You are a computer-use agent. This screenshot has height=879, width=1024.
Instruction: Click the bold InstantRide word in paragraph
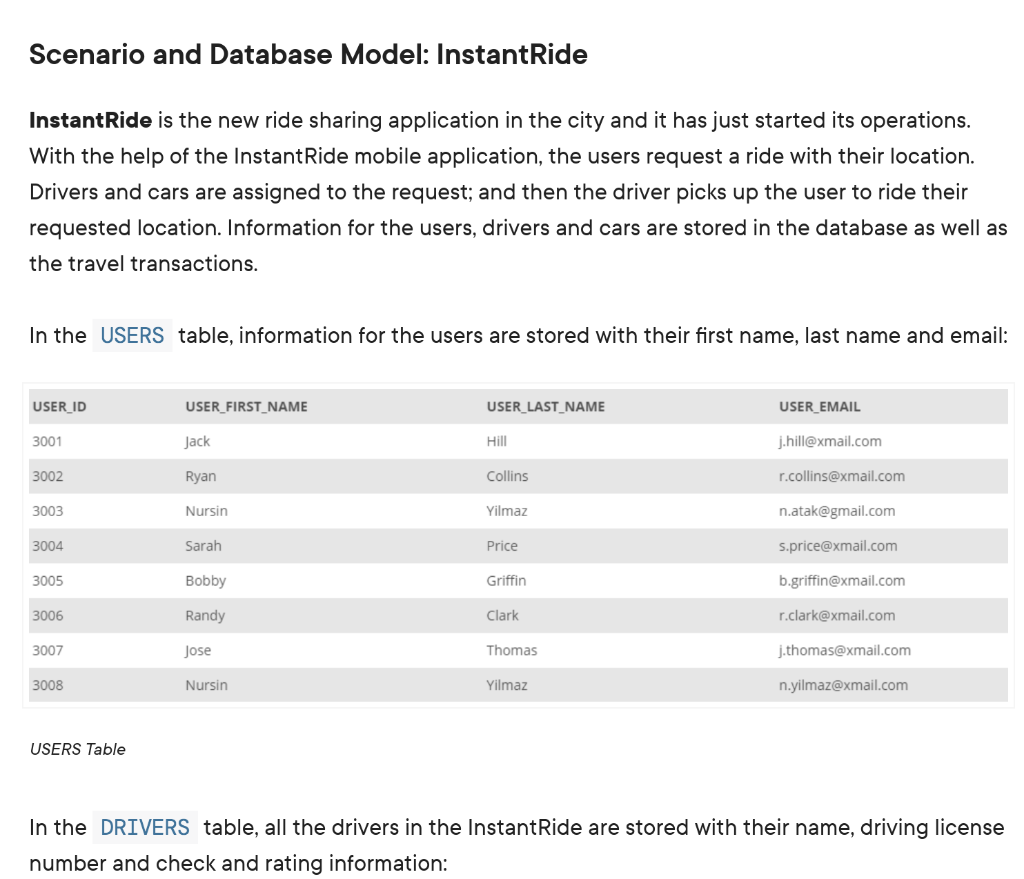[91, 120]
